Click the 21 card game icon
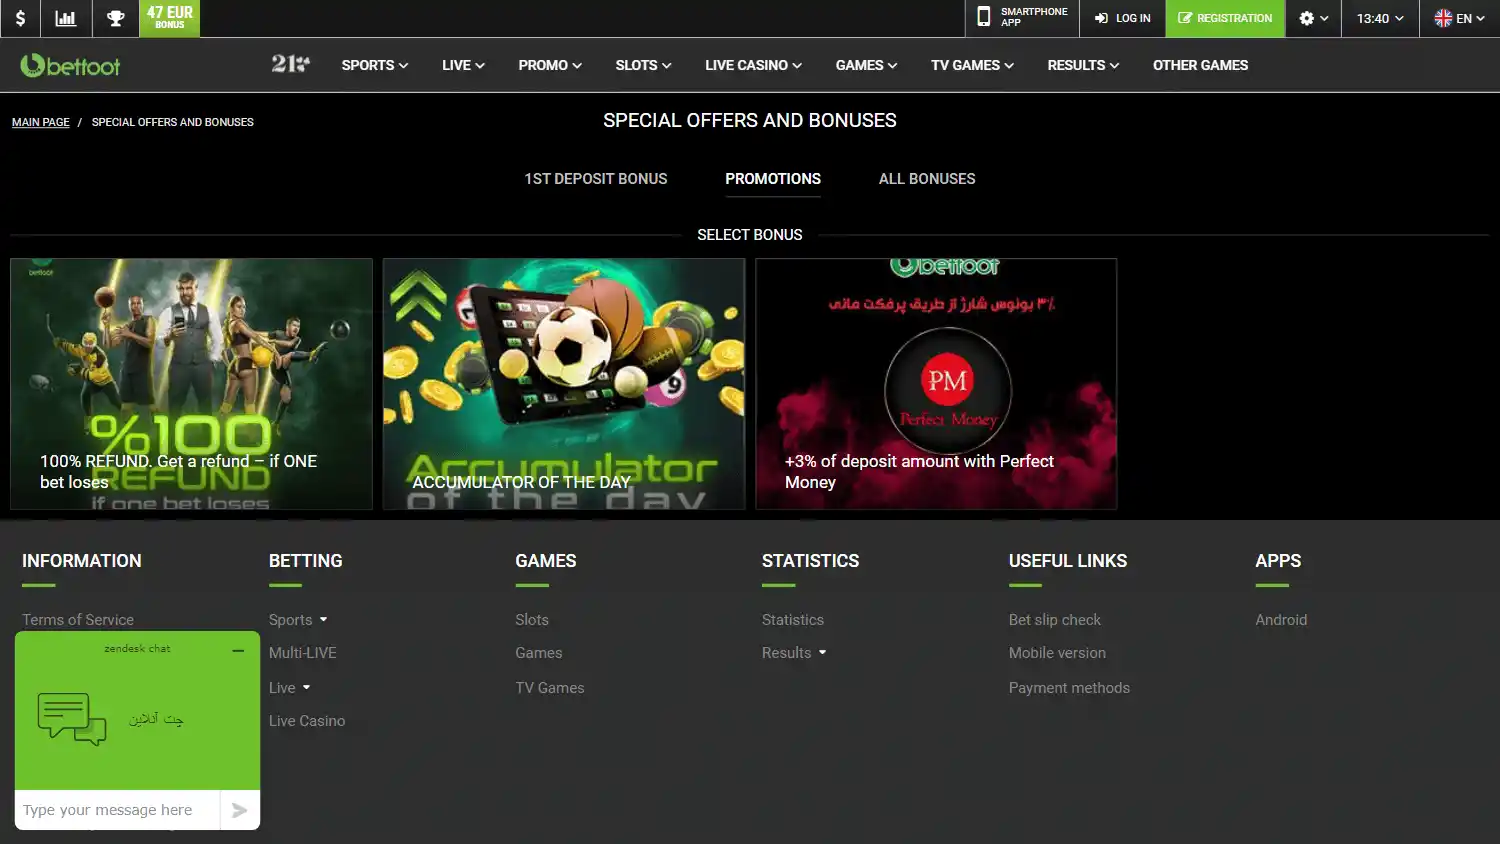The height and width of the screenshot is (844, 1500). pos(290,64)
